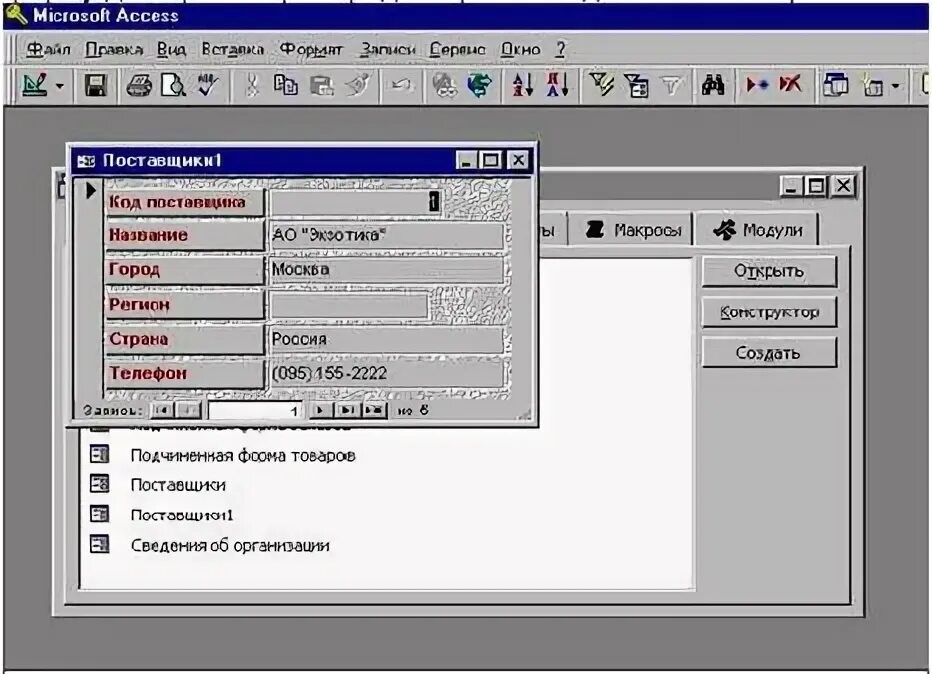The image size is (932, 674).
Task: Open the Сервис menu
Action: pos(457,49)
